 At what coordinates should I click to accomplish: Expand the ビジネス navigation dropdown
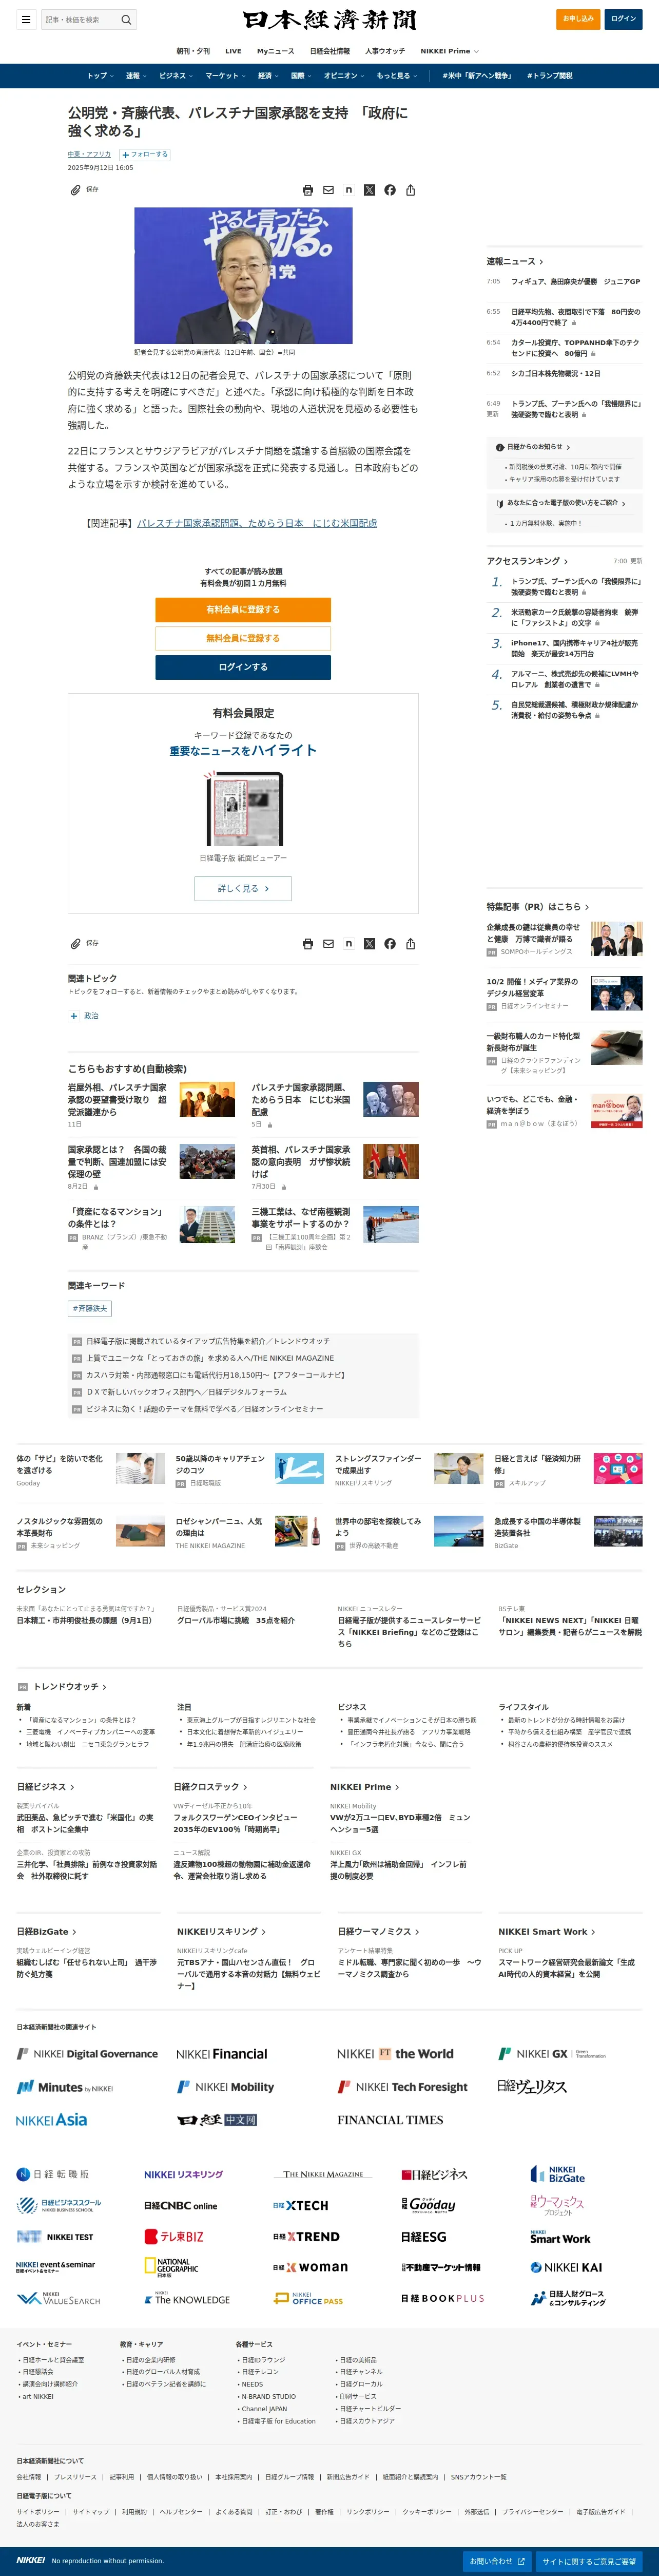pyautogui.click(x=176, y=76)
